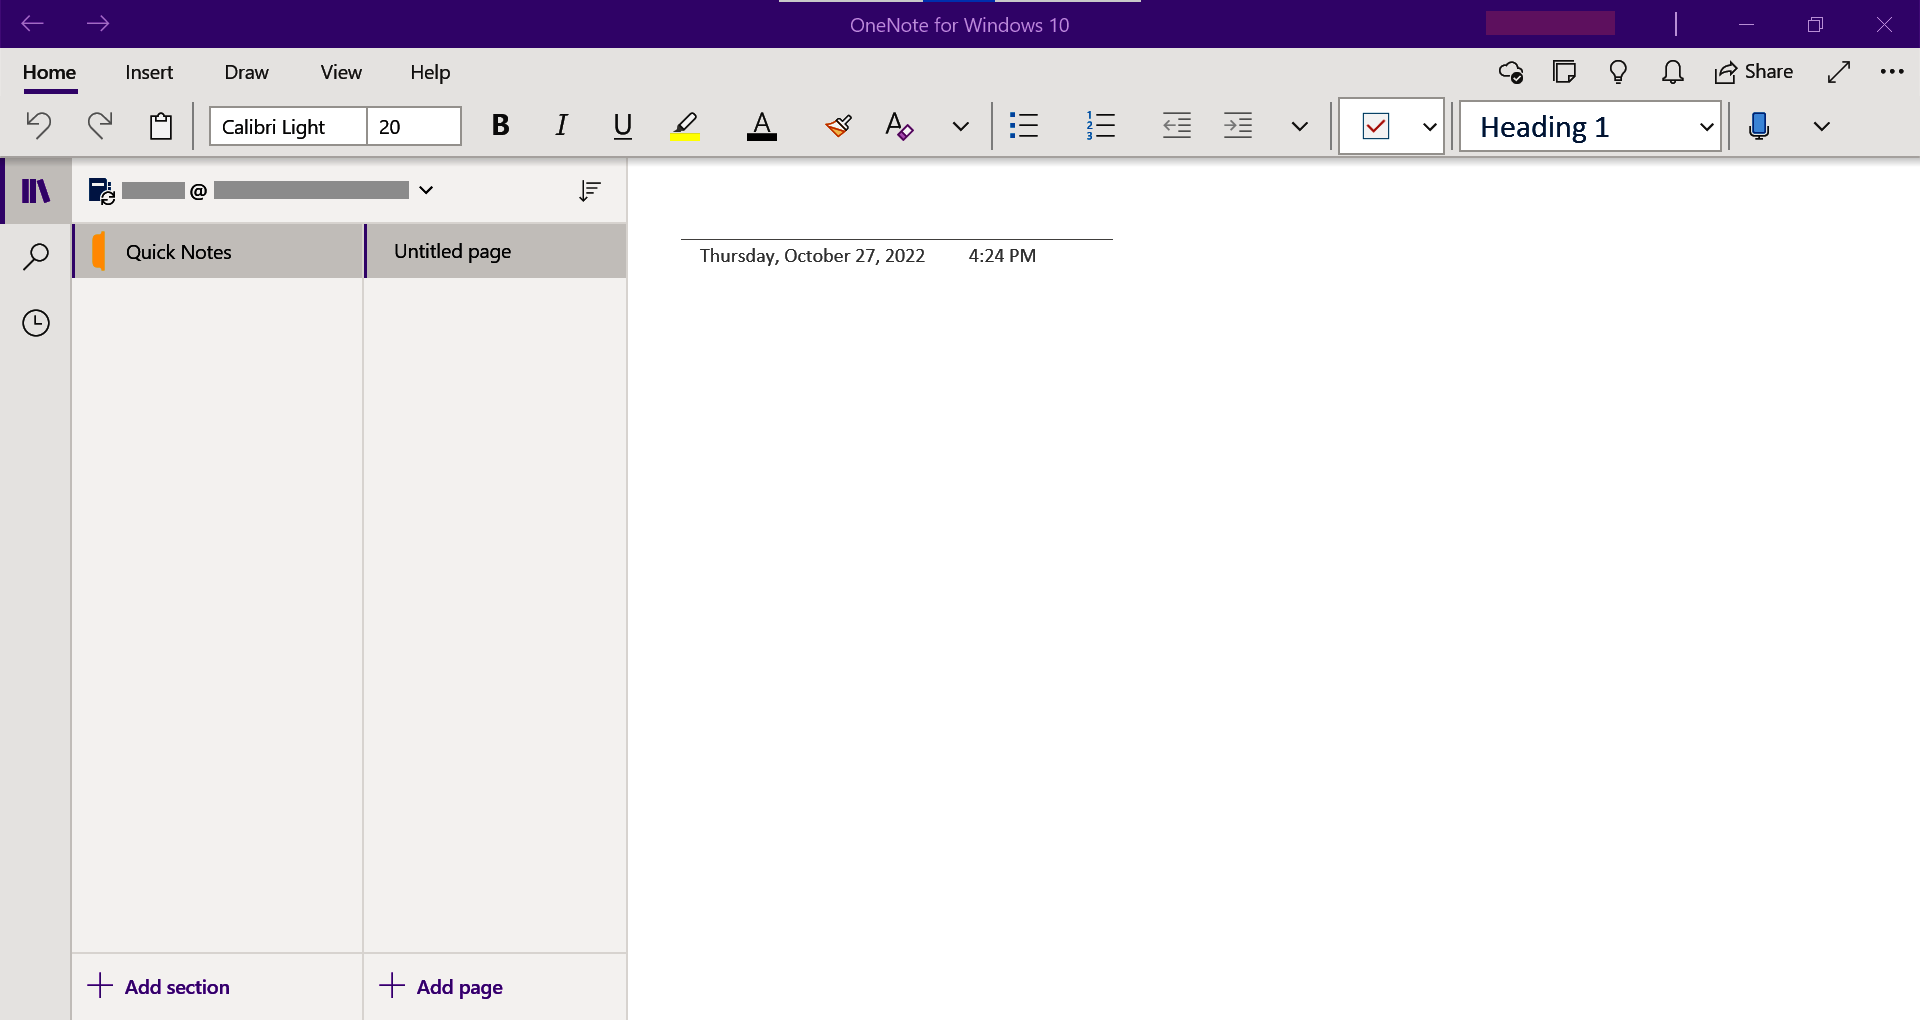Open the notebooks navigation icon
Image resolution: width=1920 pixels, height=1020 pixels.
36,190
